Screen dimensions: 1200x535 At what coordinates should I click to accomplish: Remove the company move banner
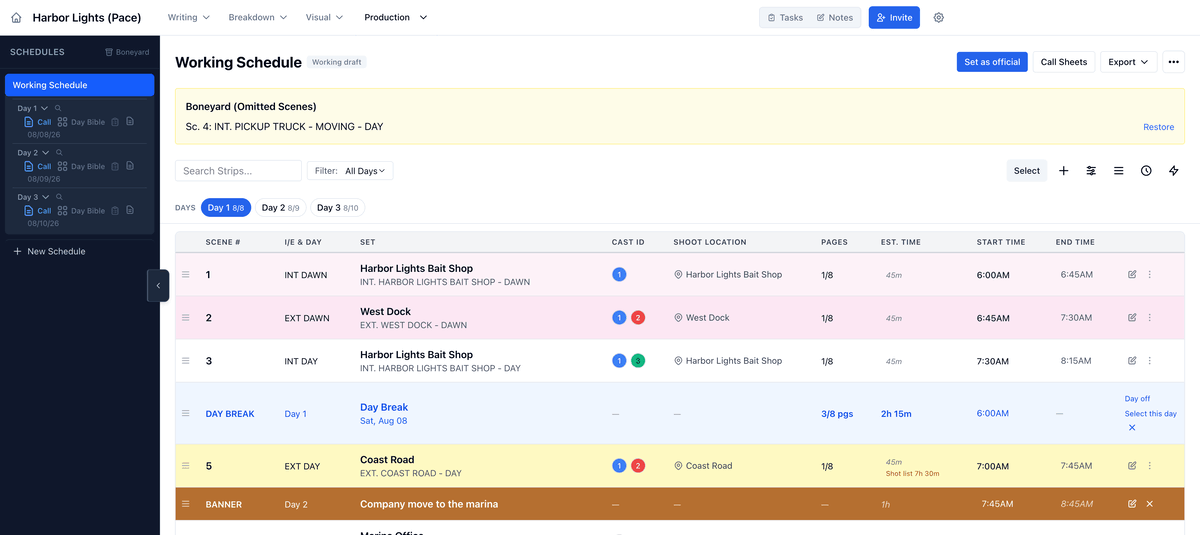[1150, 504]
